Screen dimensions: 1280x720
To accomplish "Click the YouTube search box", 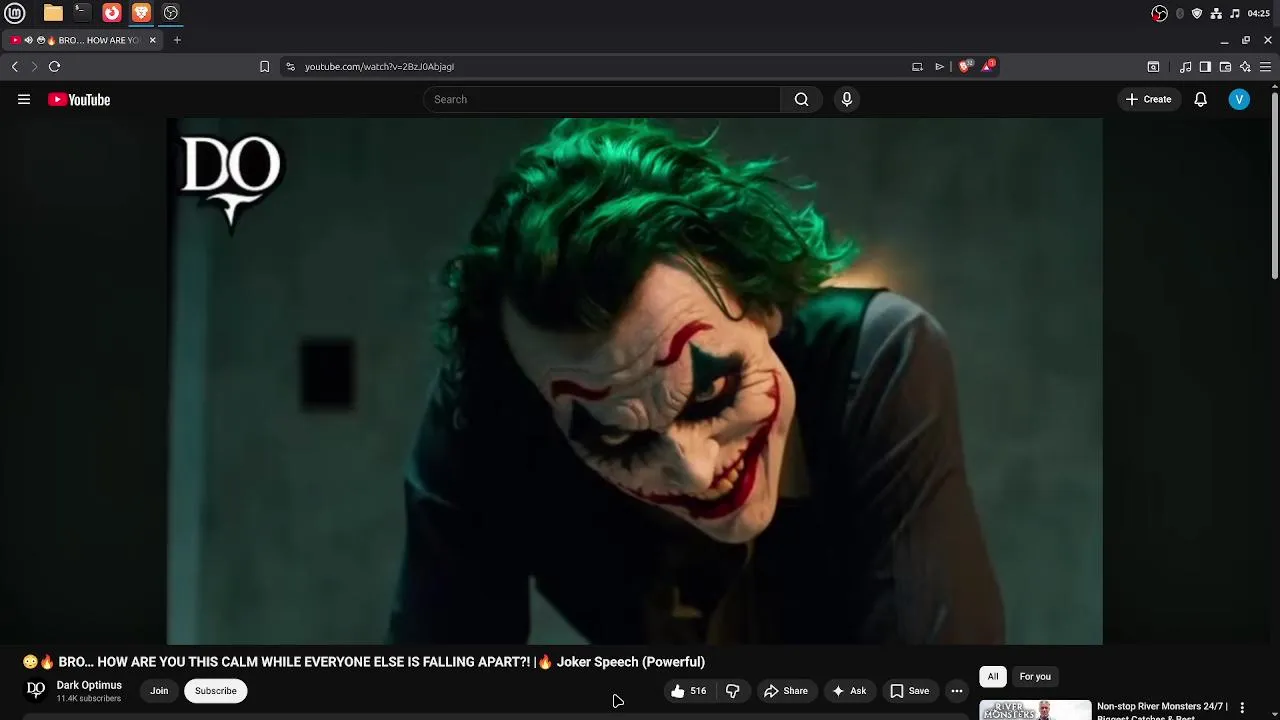I will [602, 99].
